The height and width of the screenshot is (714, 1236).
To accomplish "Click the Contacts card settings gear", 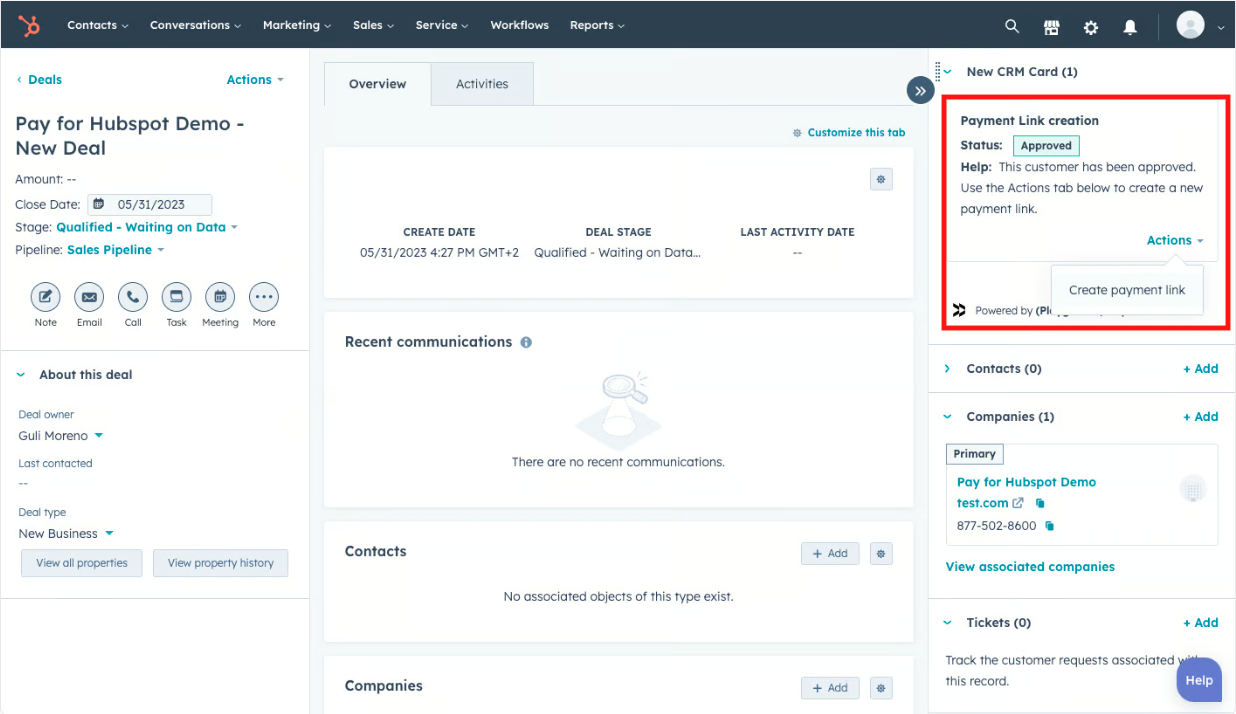I will click(880, 553).
